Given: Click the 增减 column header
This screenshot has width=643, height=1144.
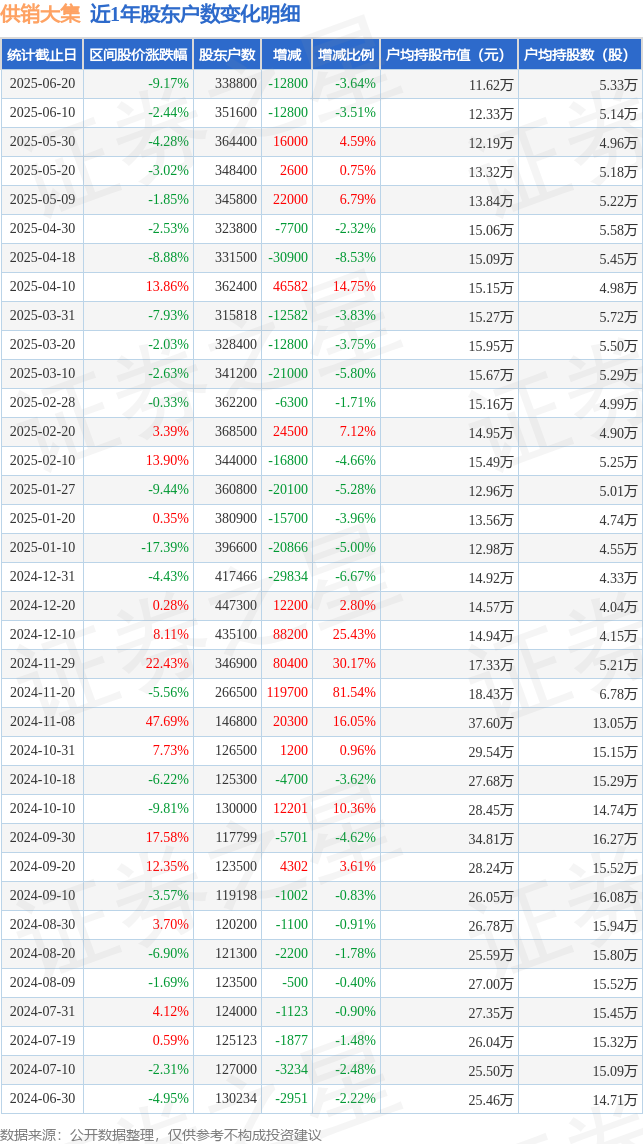Looking at the screenshot, I should pos(287,55).
